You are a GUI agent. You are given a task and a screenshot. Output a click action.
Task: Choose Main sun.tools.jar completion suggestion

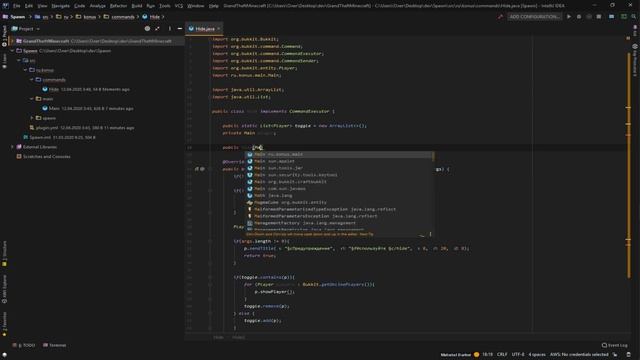coord(339,168)
